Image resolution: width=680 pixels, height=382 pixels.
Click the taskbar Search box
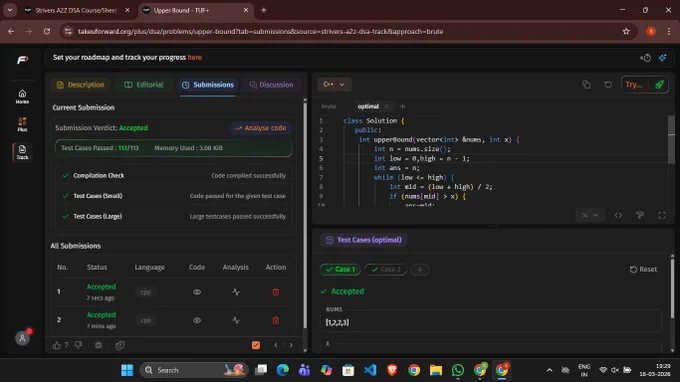click(x=193, y=370)
